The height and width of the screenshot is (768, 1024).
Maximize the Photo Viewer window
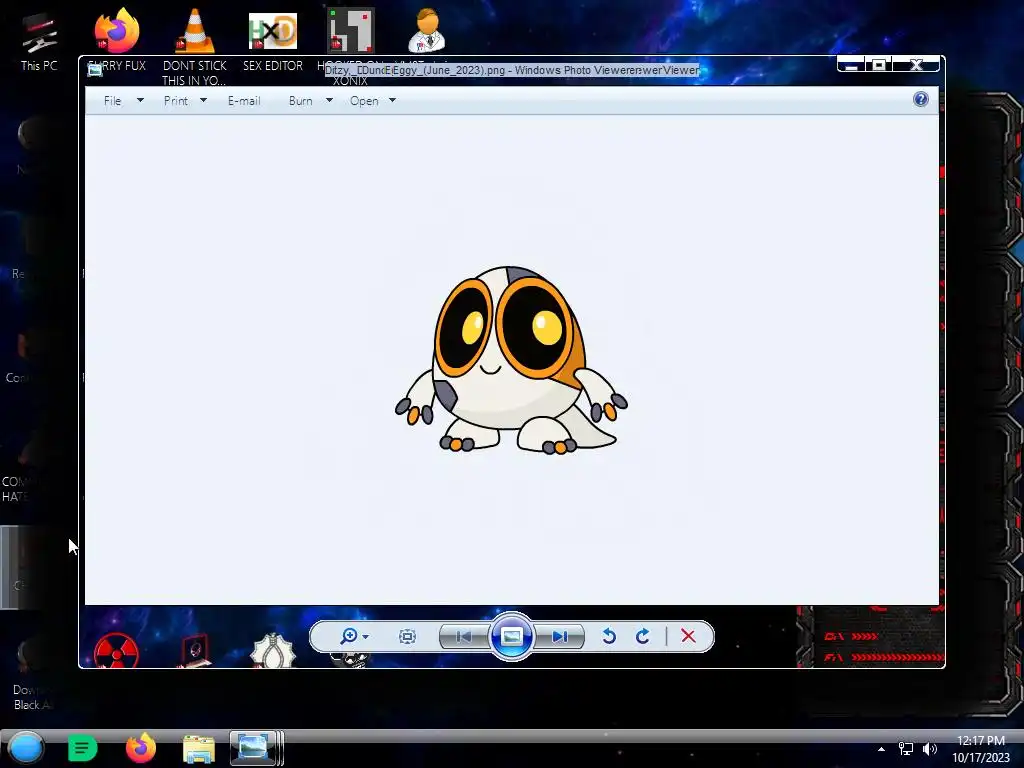pos(879,65)
